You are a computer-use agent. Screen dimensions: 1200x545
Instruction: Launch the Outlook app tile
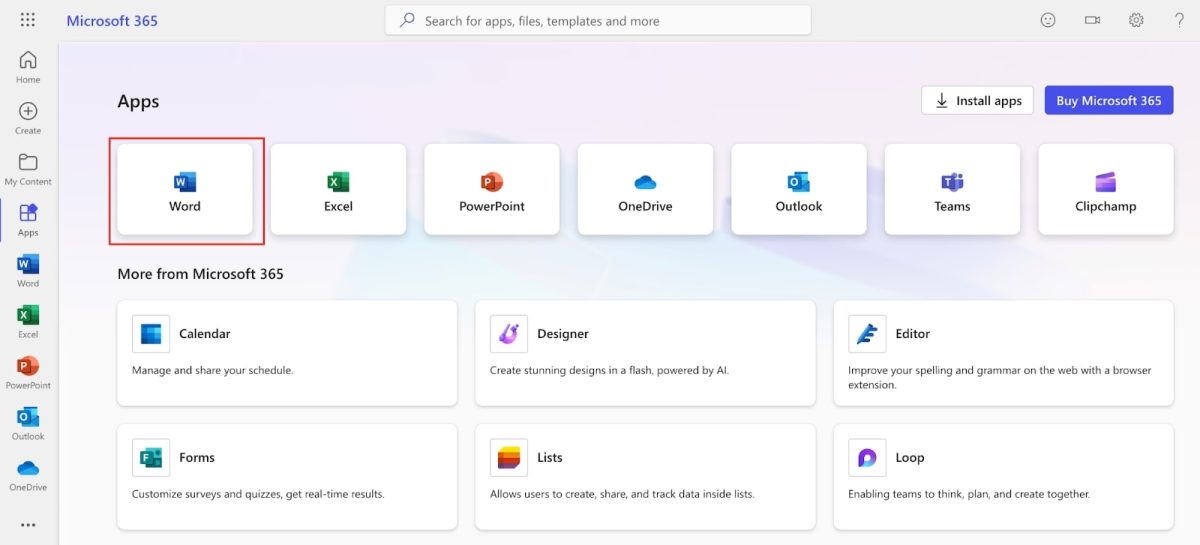click(799, 190)
